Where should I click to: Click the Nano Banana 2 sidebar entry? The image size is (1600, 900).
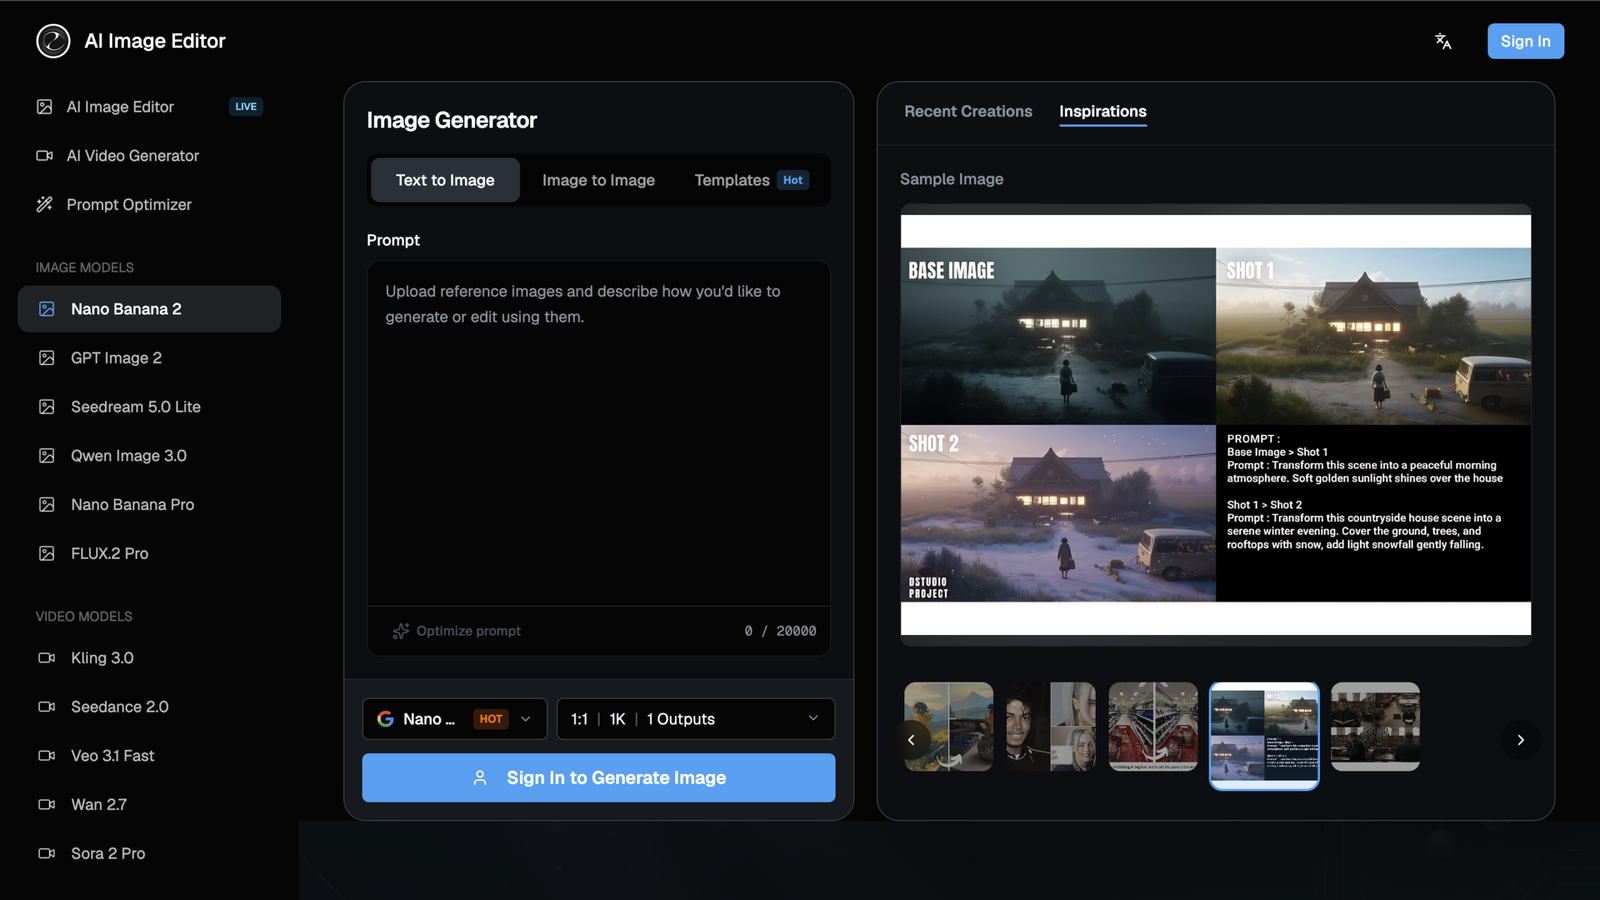(149, 309)
